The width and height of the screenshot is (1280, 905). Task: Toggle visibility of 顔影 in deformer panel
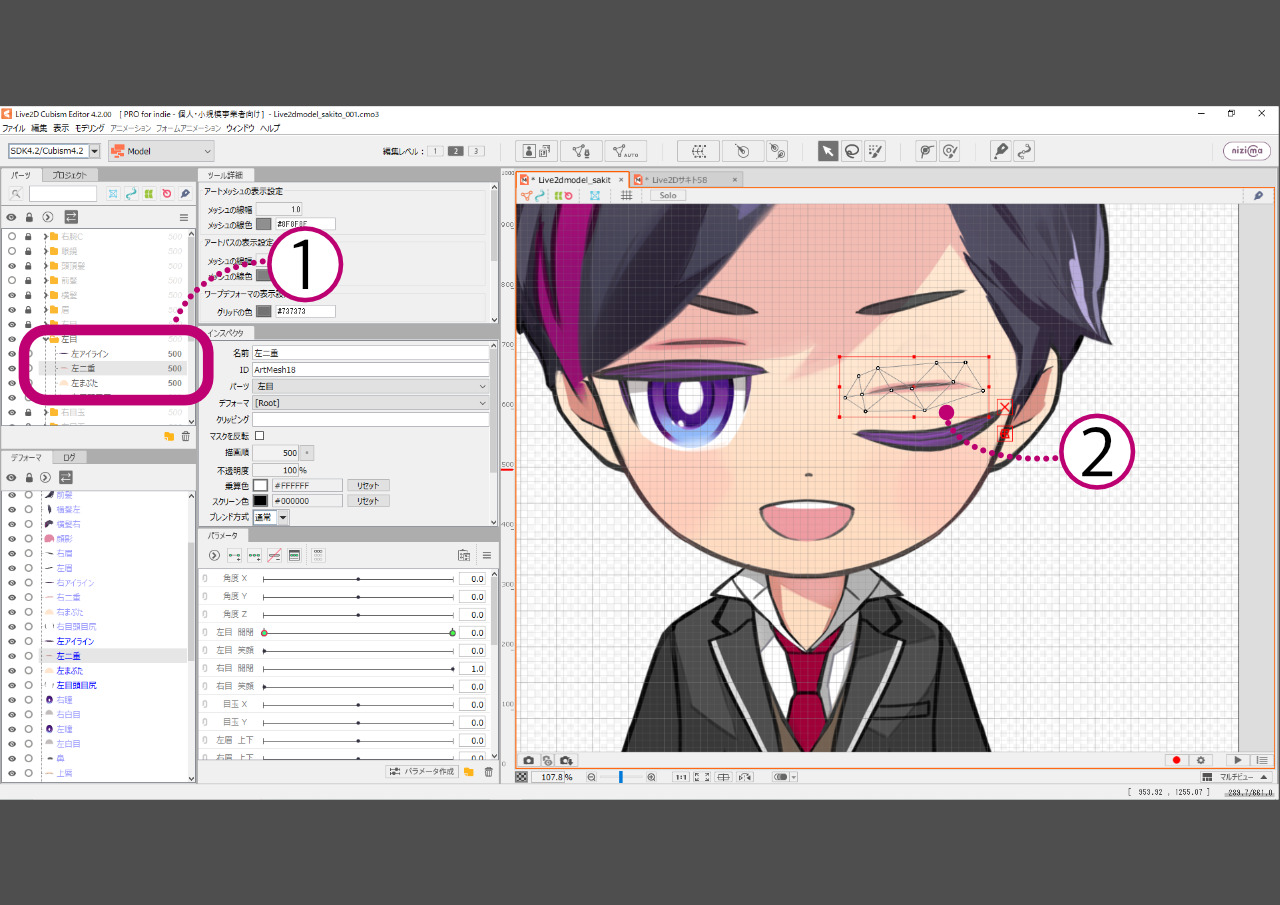[12, 538]
